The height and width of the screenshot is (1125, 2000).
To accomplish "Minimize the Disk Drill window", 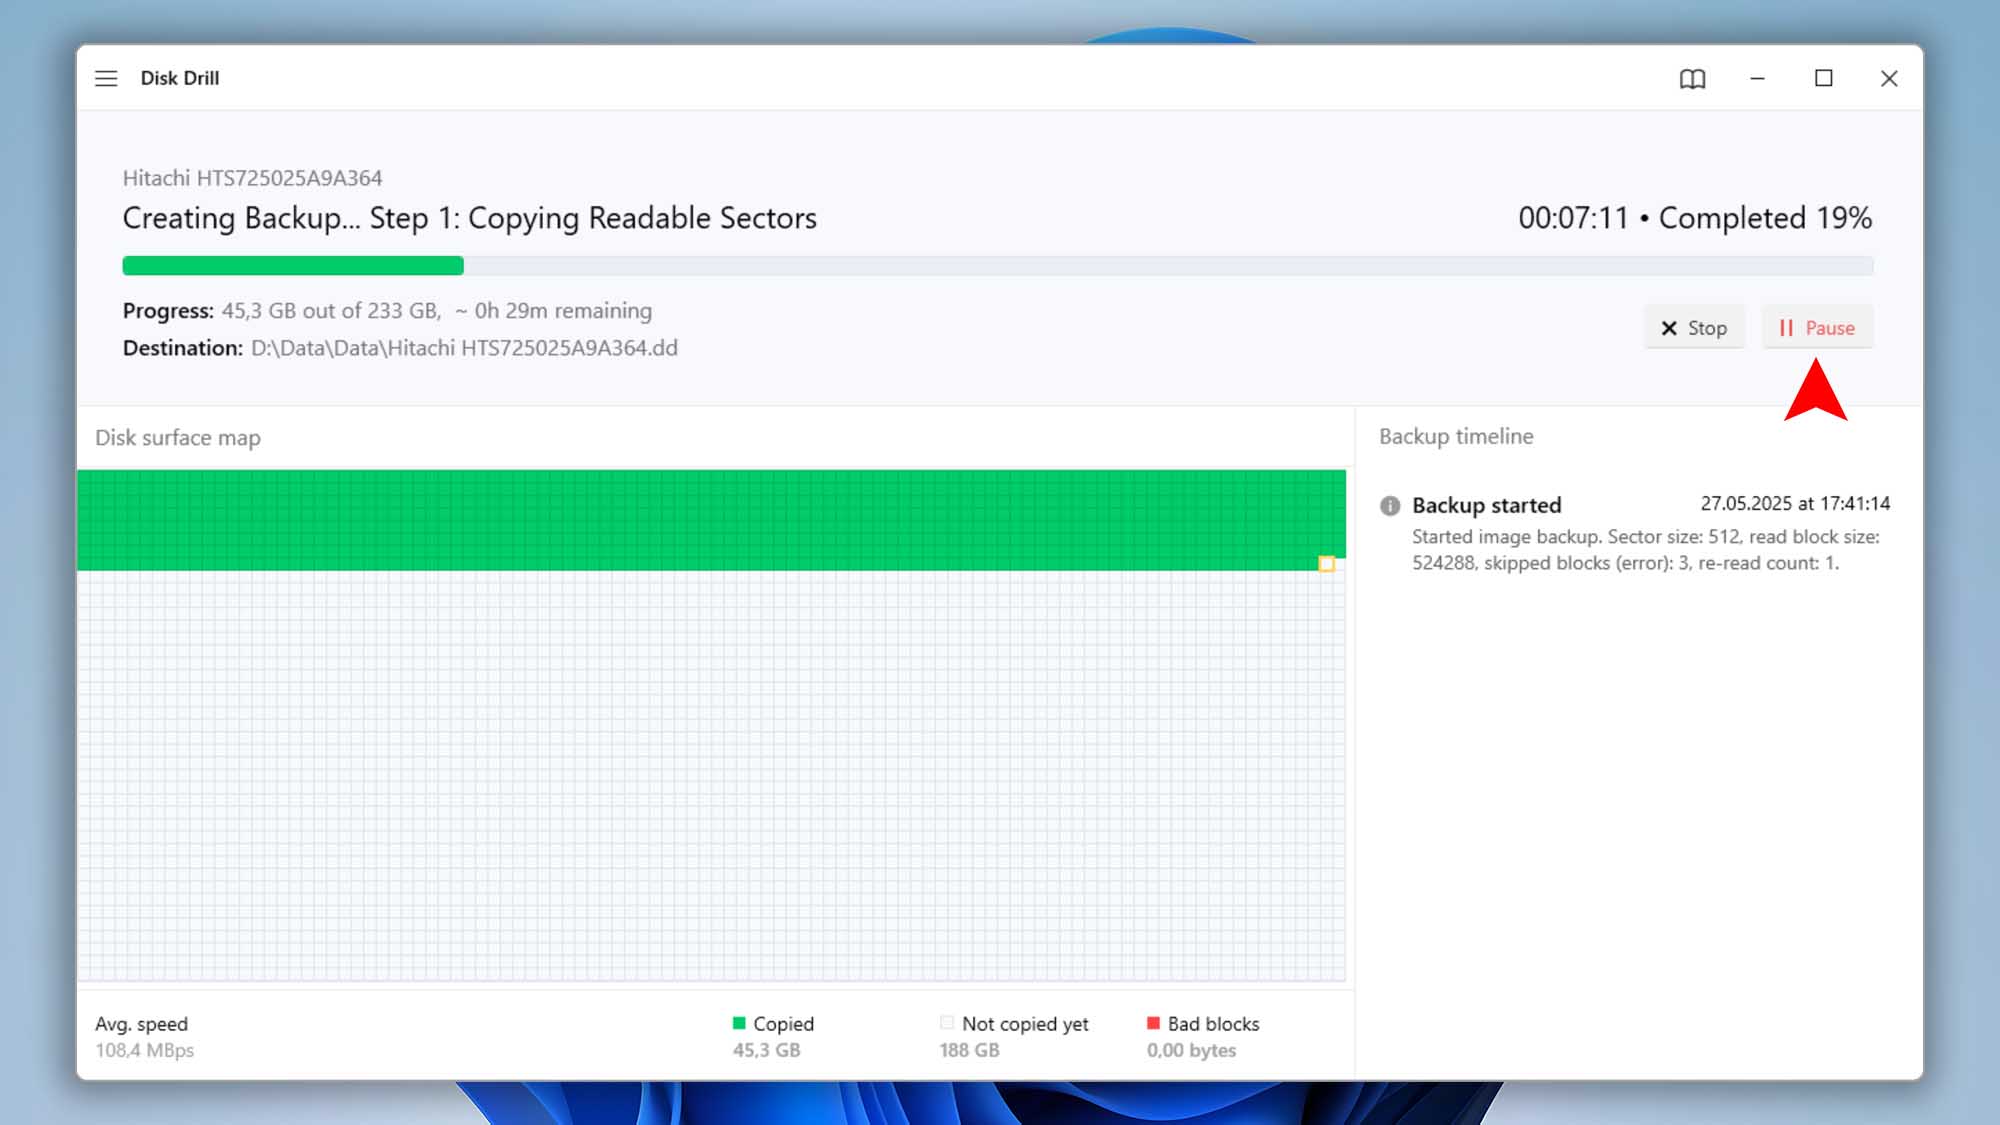I will [x=1757, y=78].
